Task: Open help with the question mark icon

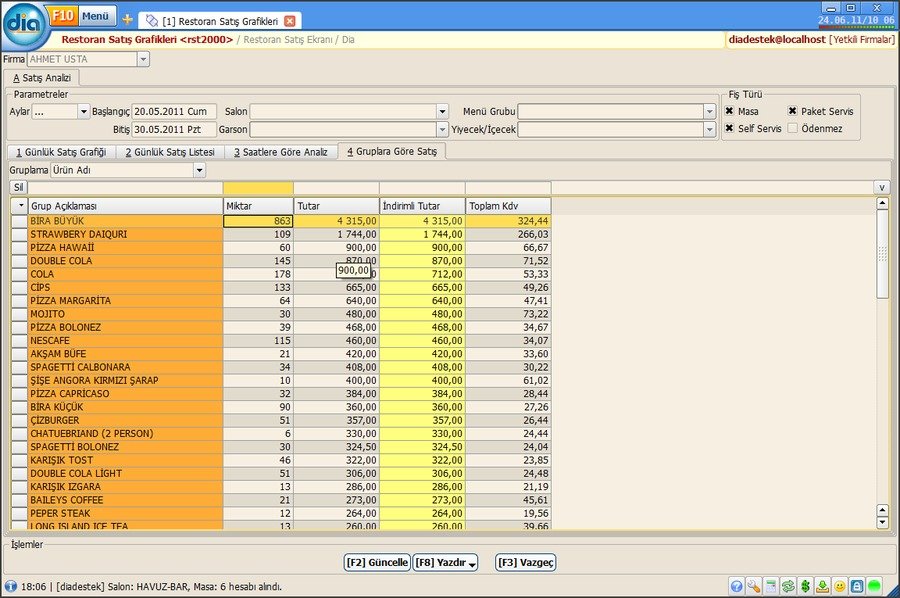Action: pyautogui.click(x=736, y=586)
